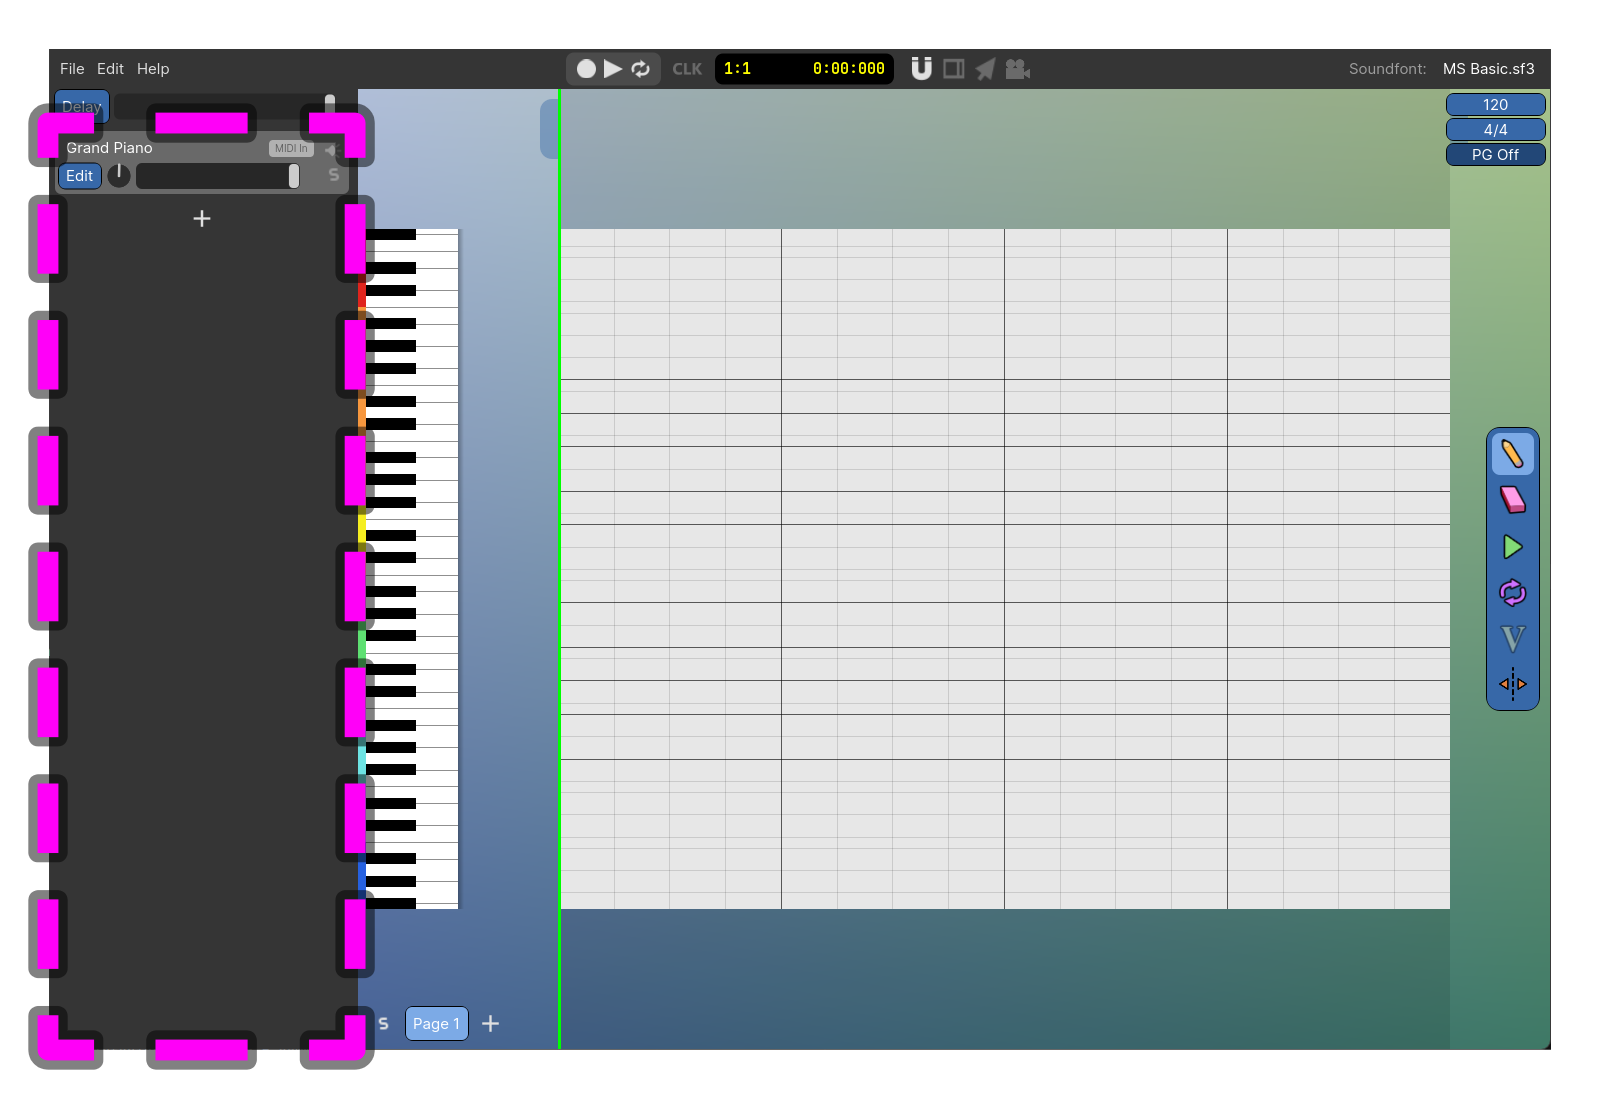Click the Edit button on Grand Piano
Viewport: 1600px width, 1100px height.
coord(80,176)
